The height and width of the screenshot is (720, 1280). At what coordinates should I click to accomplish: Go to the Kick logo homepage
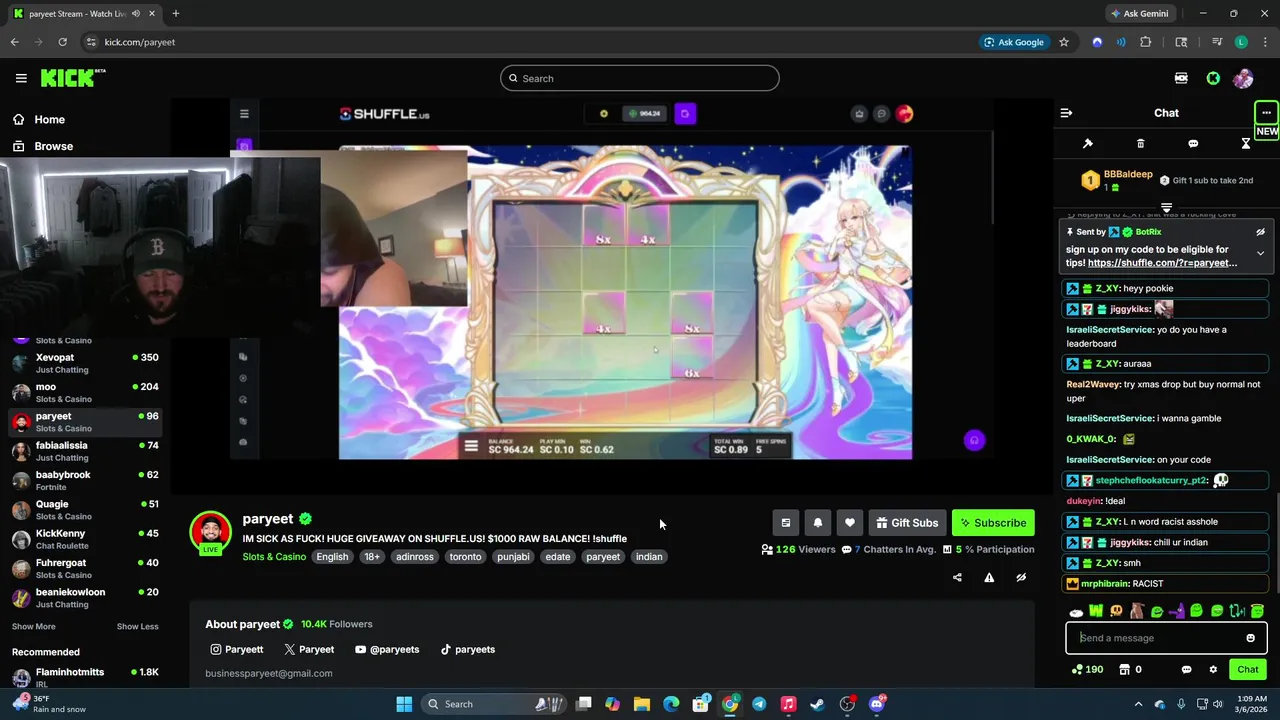pyautogui.click(x=72, y=78)
